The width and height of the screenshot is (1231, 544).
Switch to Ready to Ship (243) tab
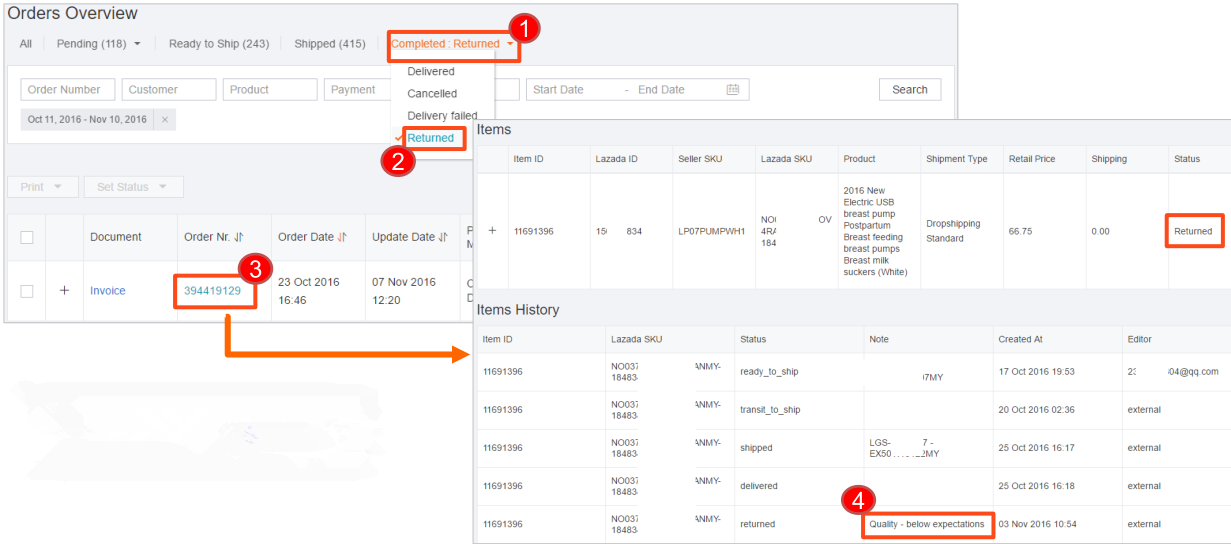(x=218, y=44)
